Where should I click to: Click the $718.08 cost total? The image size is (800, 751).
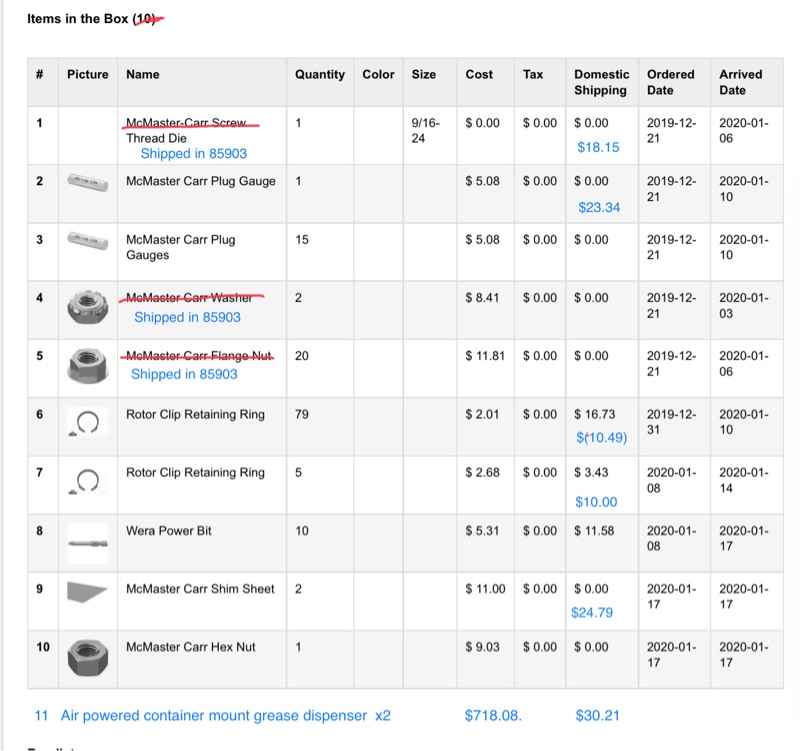[493, 716]
